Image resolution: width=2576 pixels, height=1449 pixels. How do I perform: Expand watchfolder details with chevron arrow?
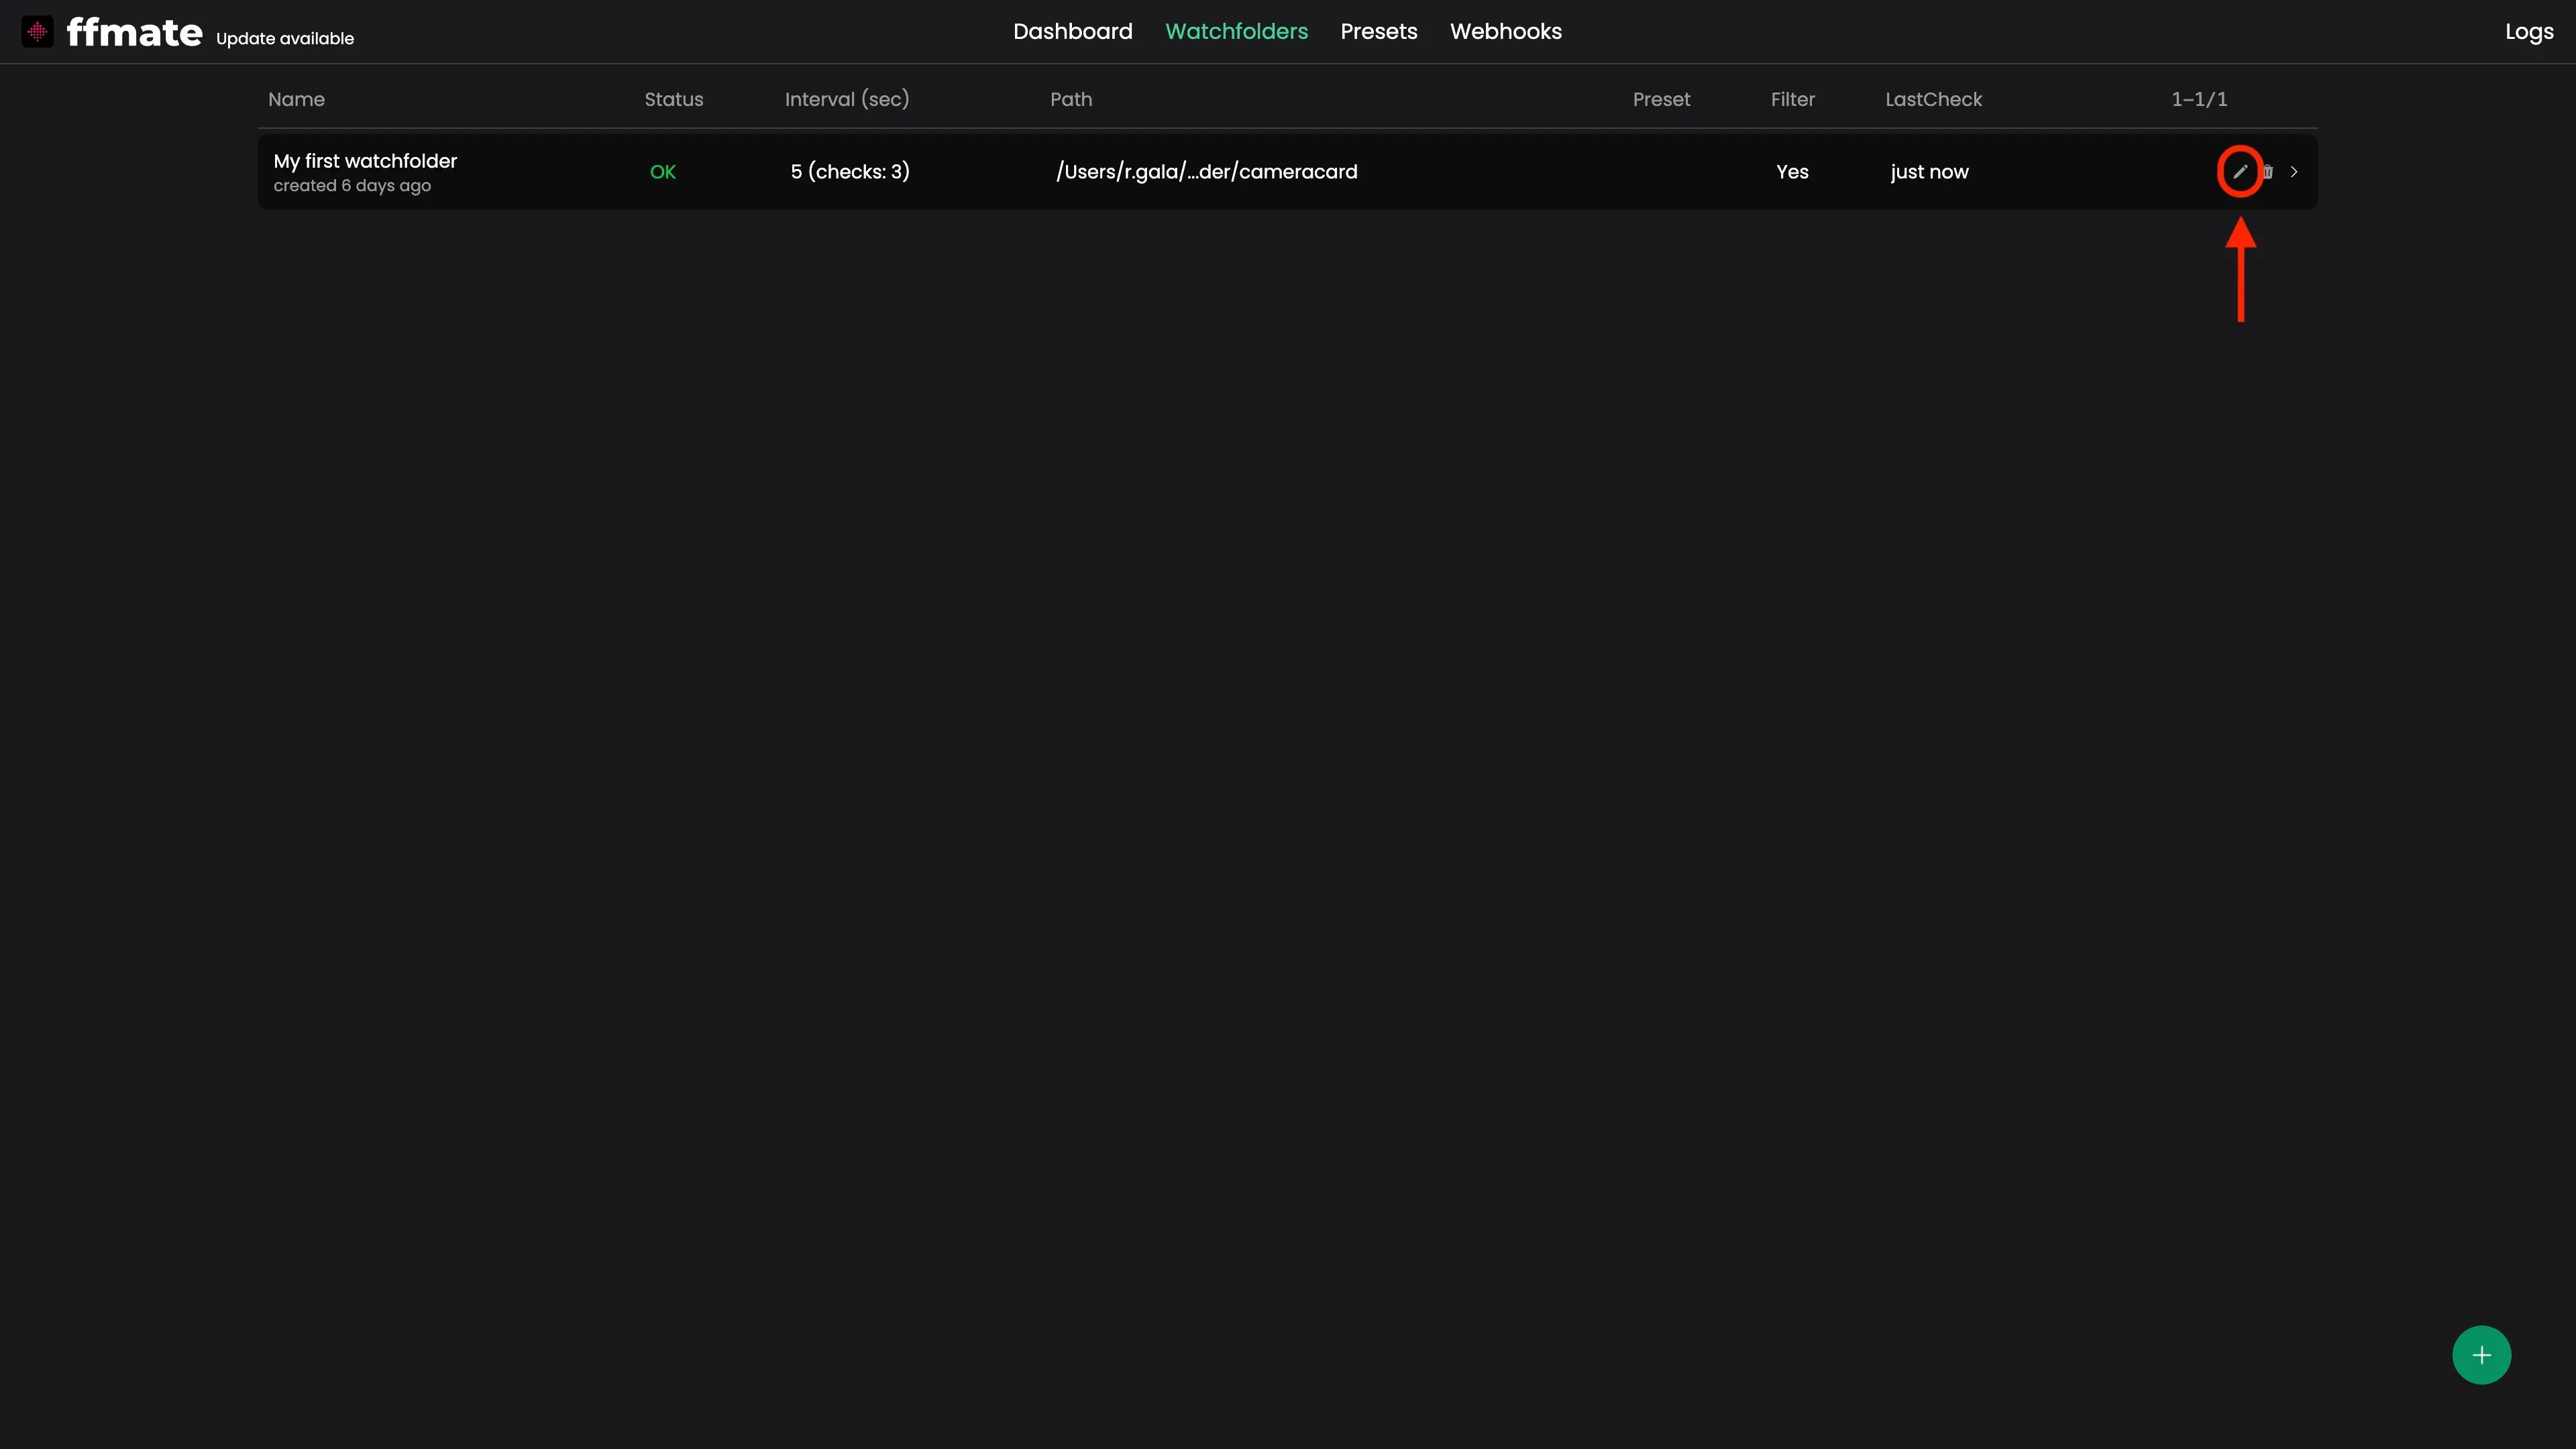(x=2294, y=172)
